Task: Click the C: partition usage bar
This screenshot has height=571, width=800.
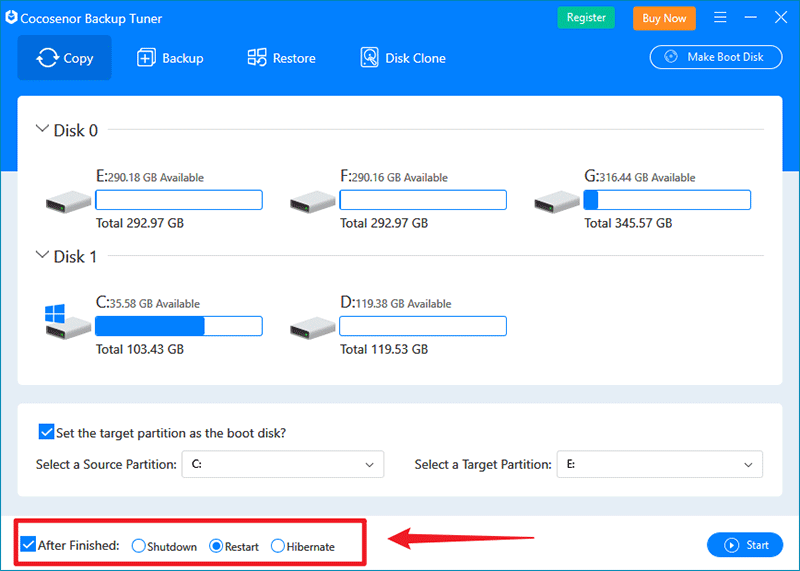Action: [179, 326]
